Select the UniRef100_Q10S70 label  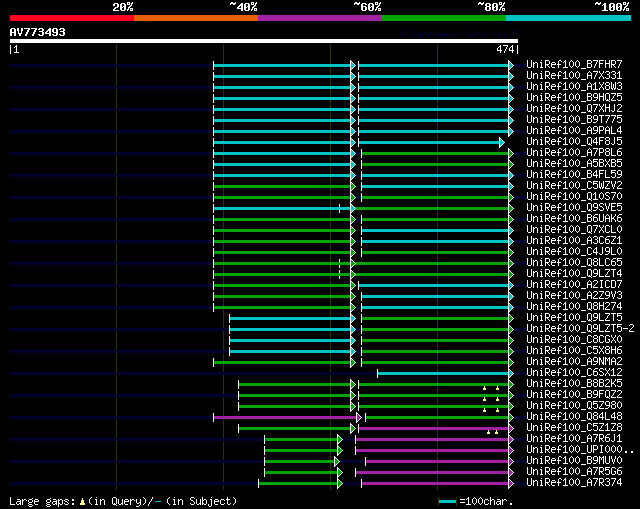click(574, 197)
